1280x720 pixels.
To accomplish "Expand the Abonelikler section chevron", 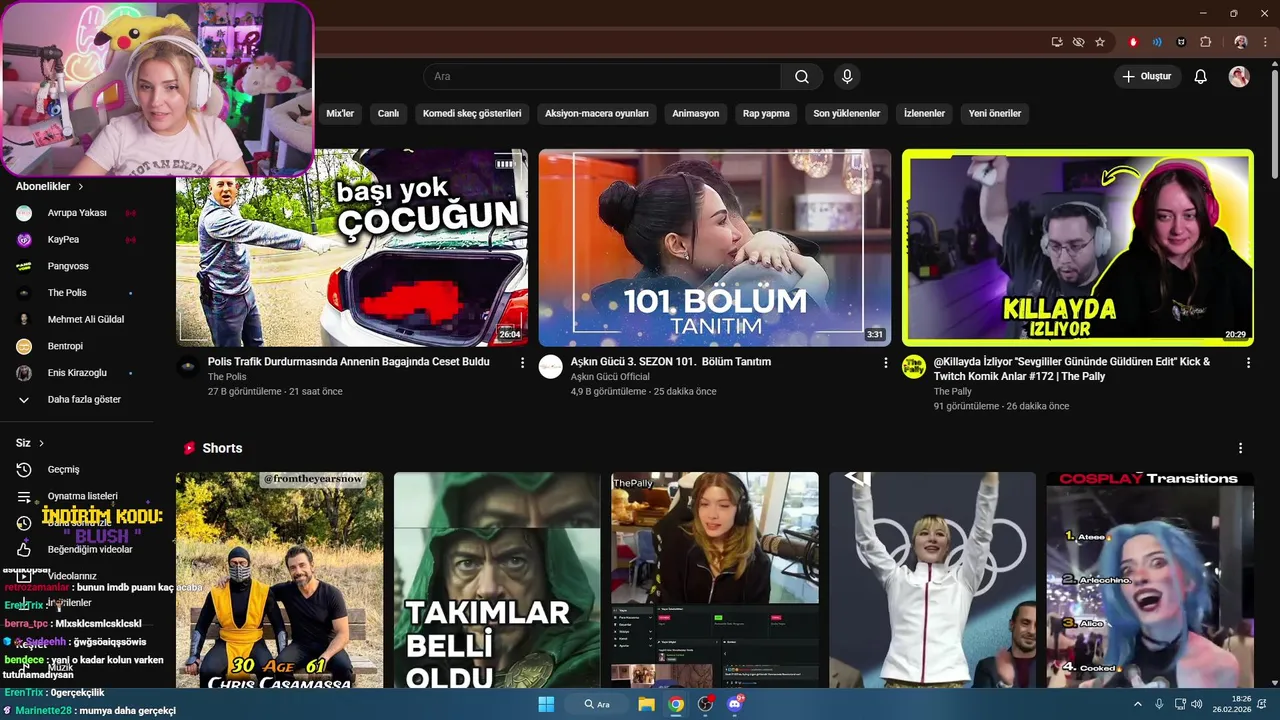I will click(x=81, y=187).
